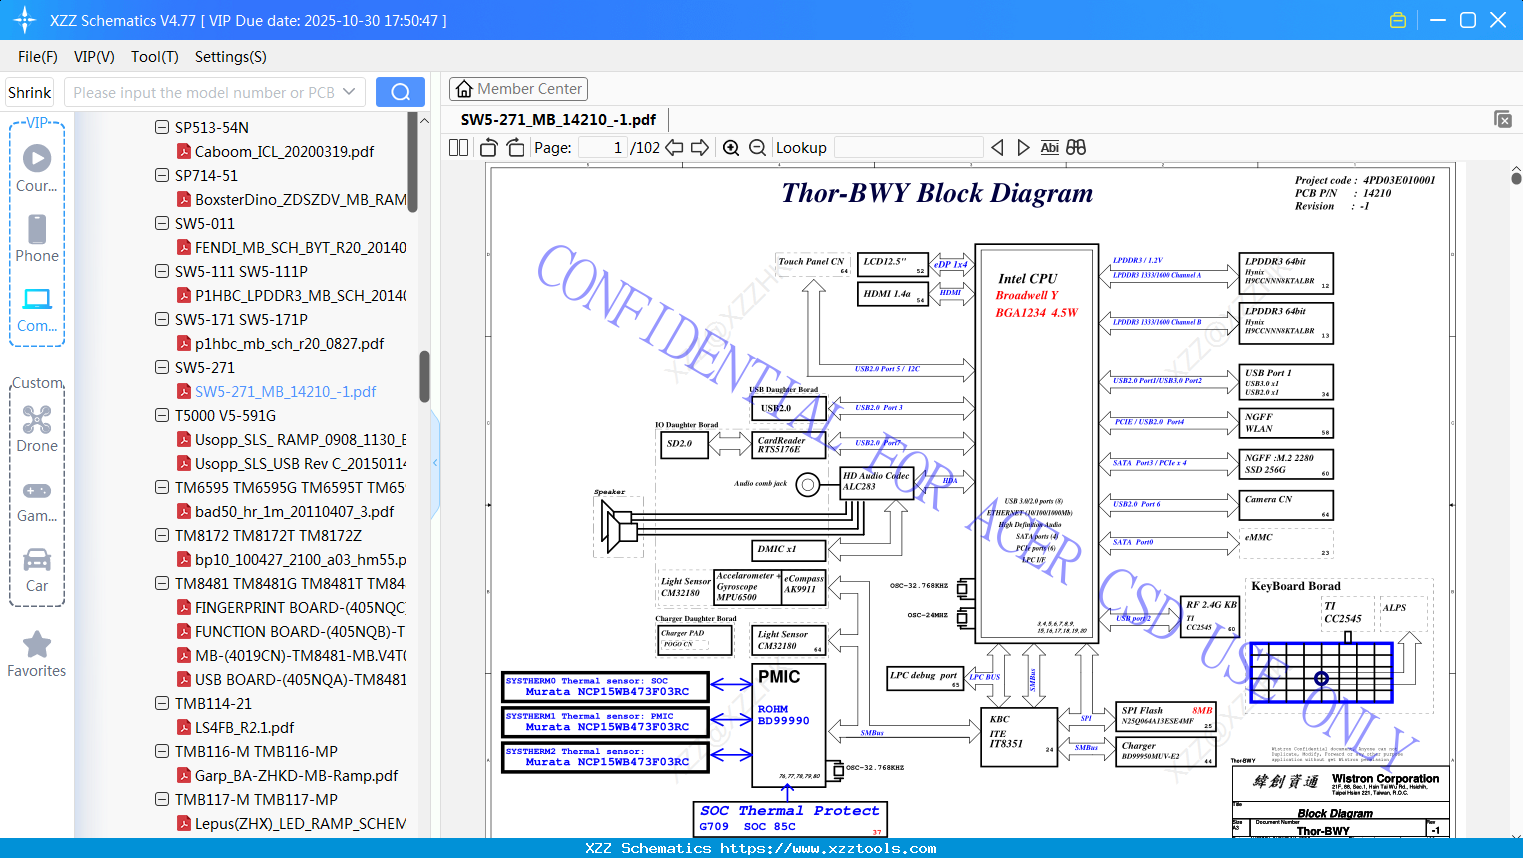Collapse the SW5-271 folder
Screen dimensions: 1523x858
(162, 367)
